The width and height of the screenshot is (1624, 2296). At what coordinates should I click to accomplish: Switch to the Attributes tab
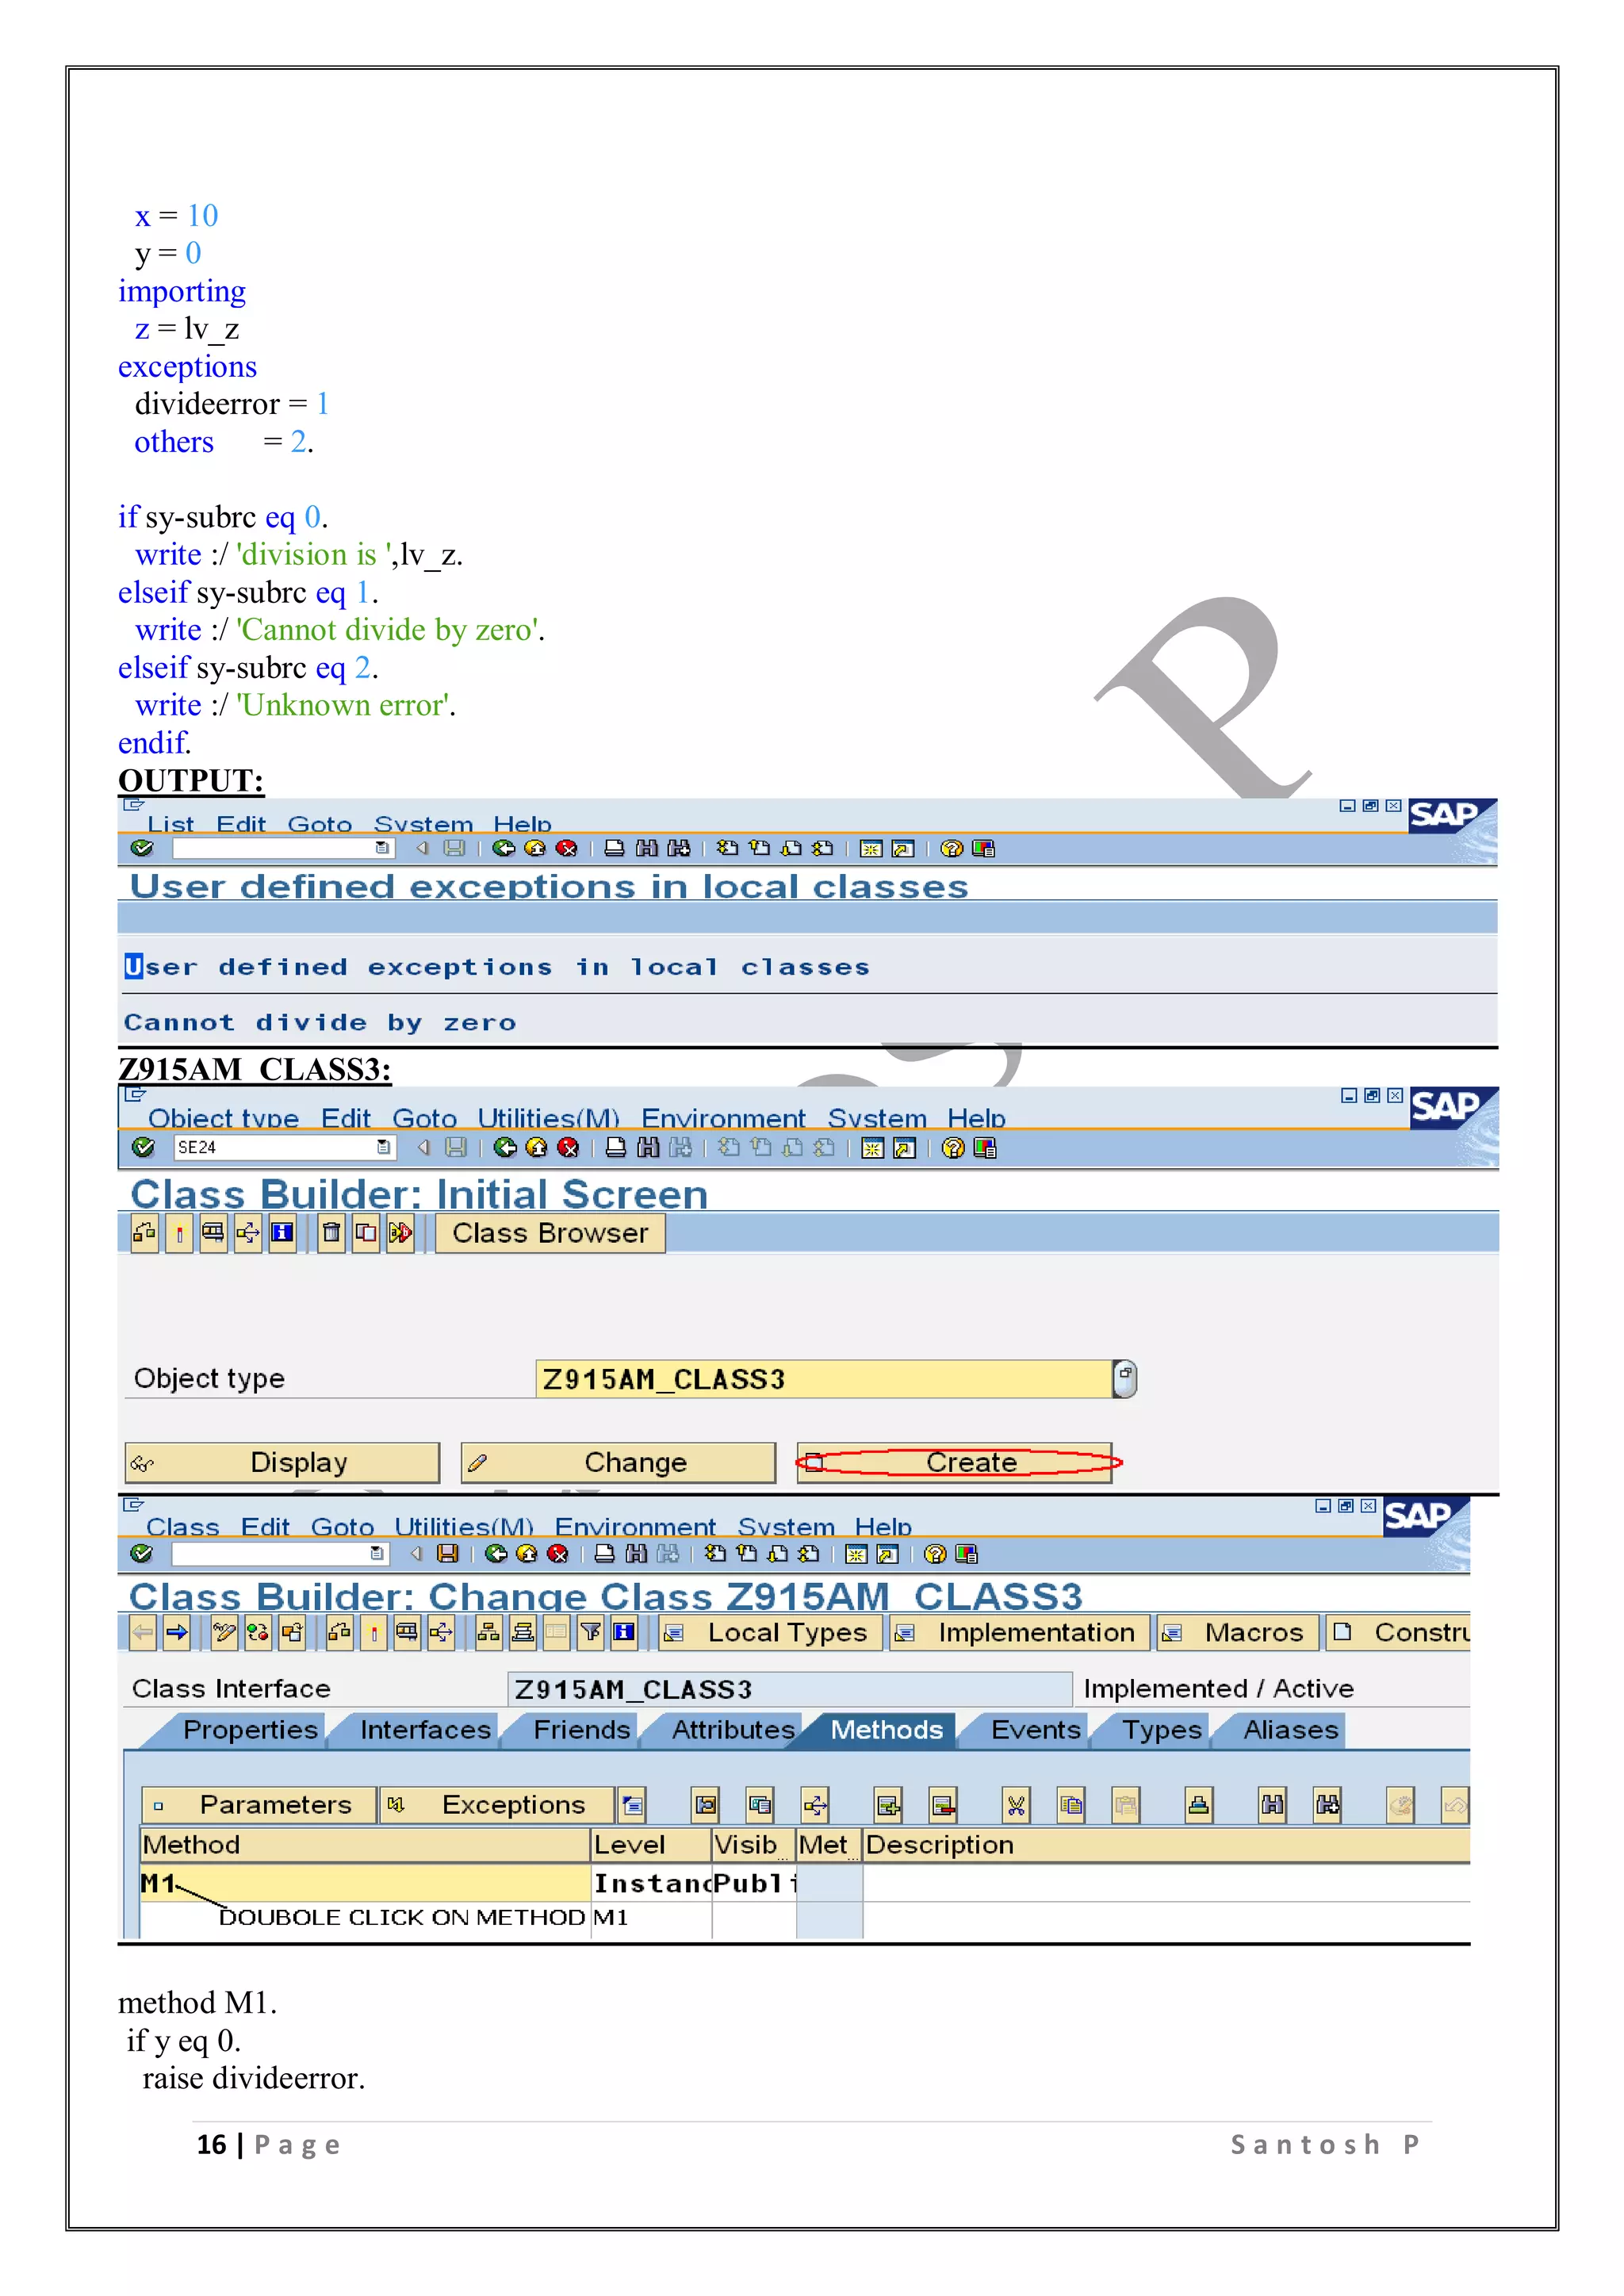732,1730
